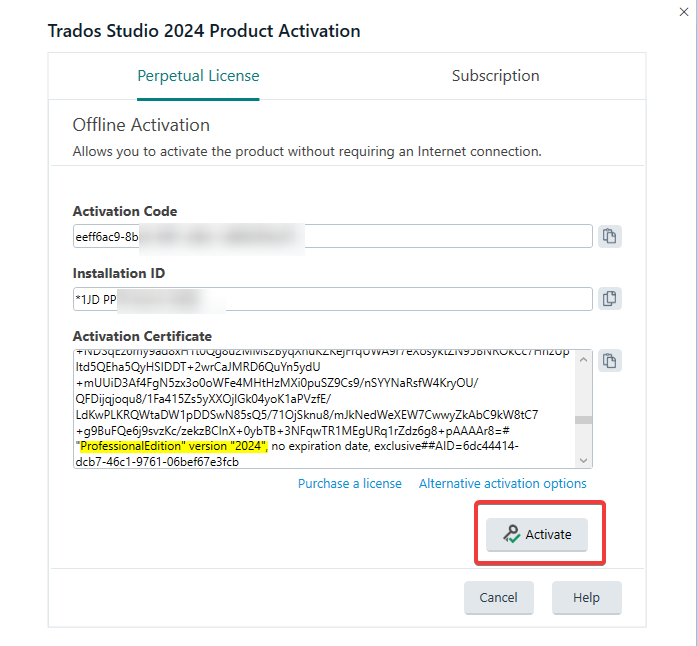This screenshot has width=697, height=646.
Task: Close the Product Activation dialog with X
Action: pyautogui.click(x=684, y=12)
